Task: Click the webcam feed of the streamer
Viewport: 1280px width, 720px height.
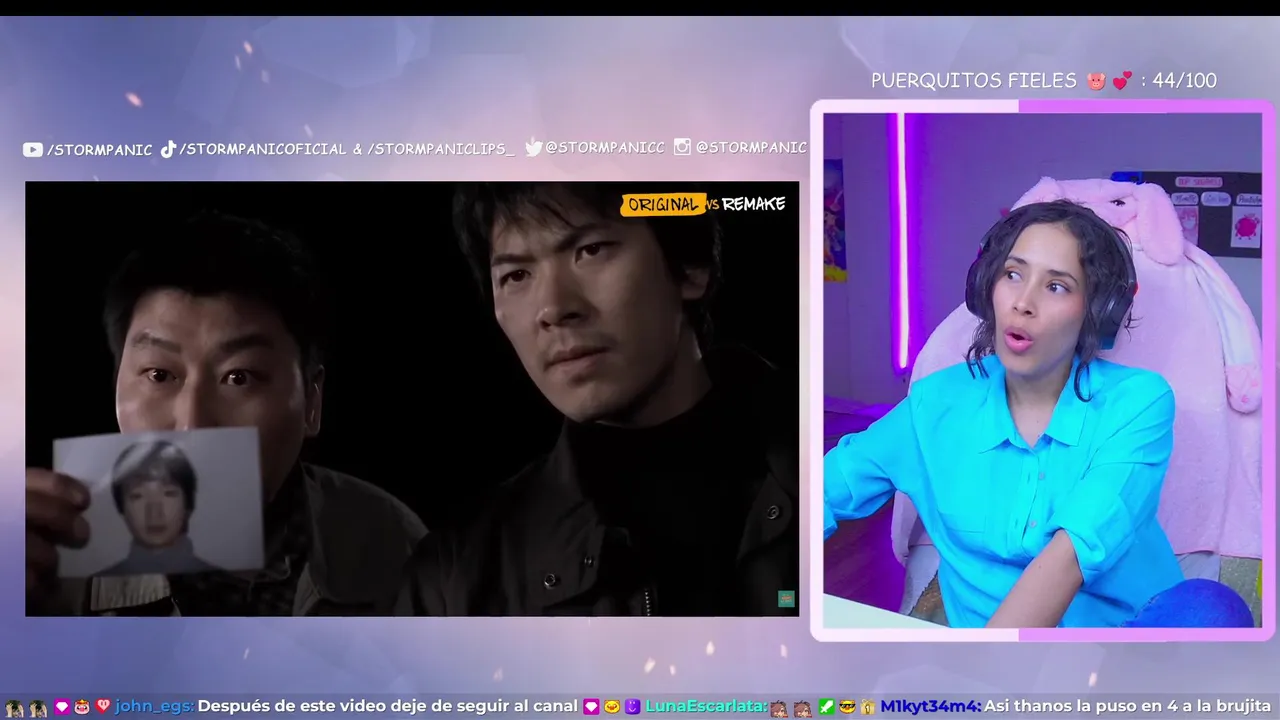Action: coord(1042,370)
